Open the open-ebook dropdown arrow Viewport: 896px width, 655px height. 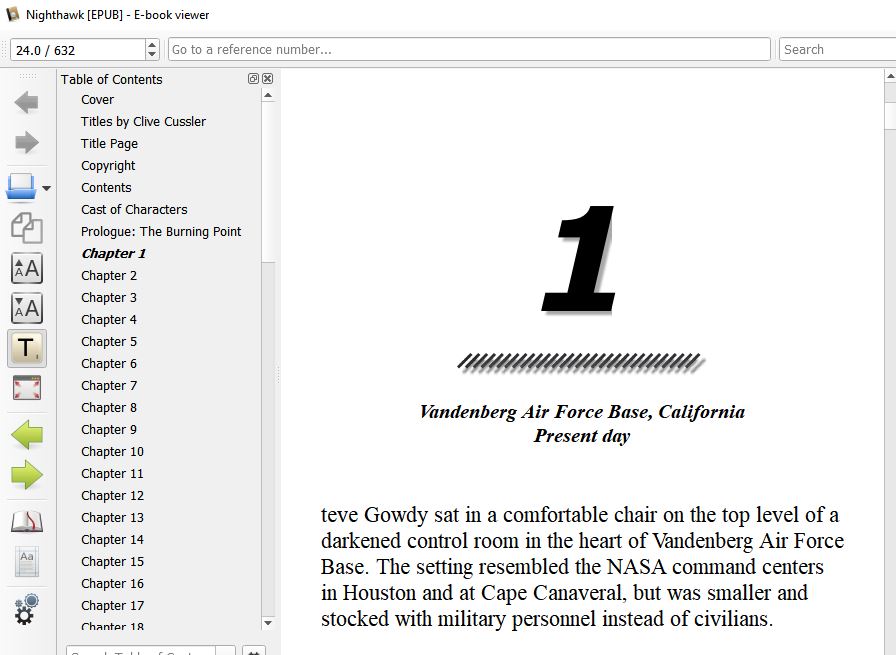[46, 188]
